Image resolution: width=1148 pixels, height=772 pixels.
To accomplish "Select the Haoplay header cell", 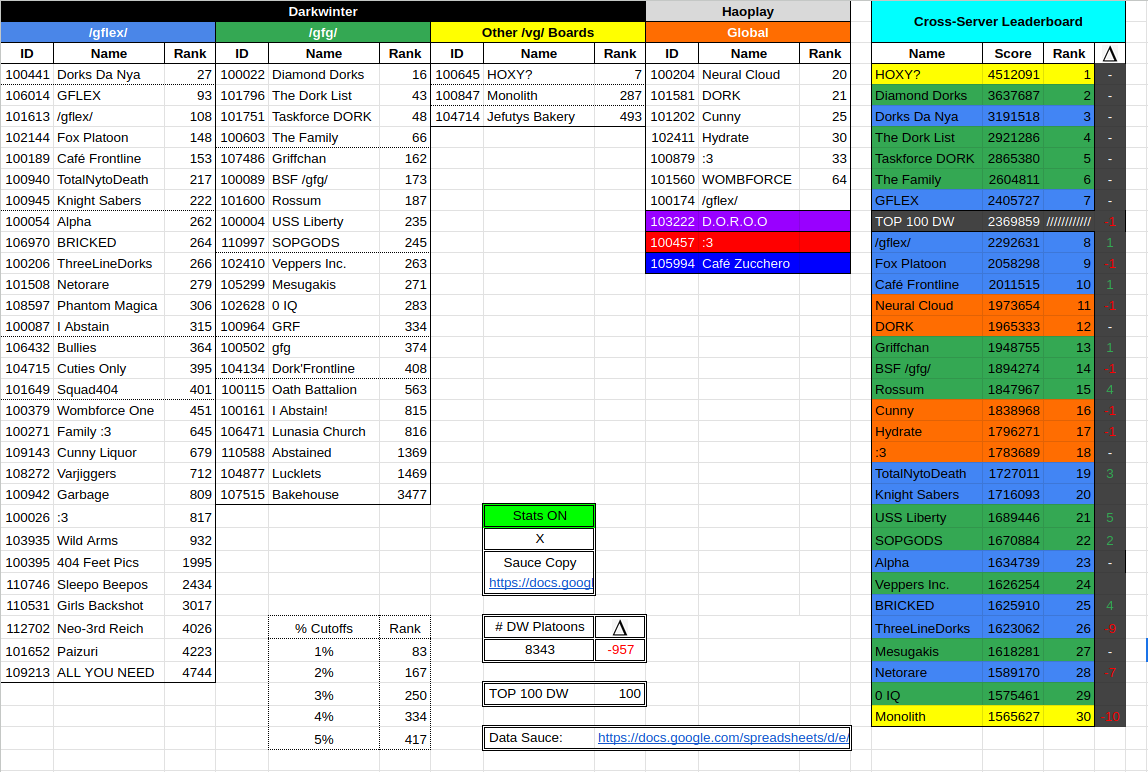I will [x=748, y=11].
